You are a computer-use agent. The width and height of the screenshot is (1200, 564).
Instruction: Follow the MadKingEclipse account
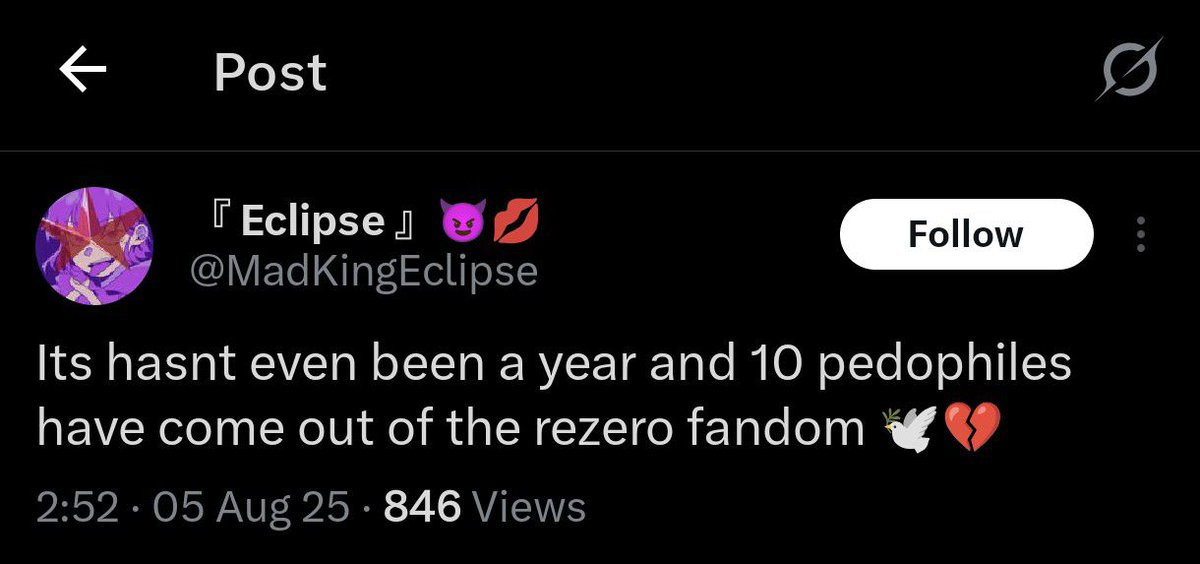966,234
